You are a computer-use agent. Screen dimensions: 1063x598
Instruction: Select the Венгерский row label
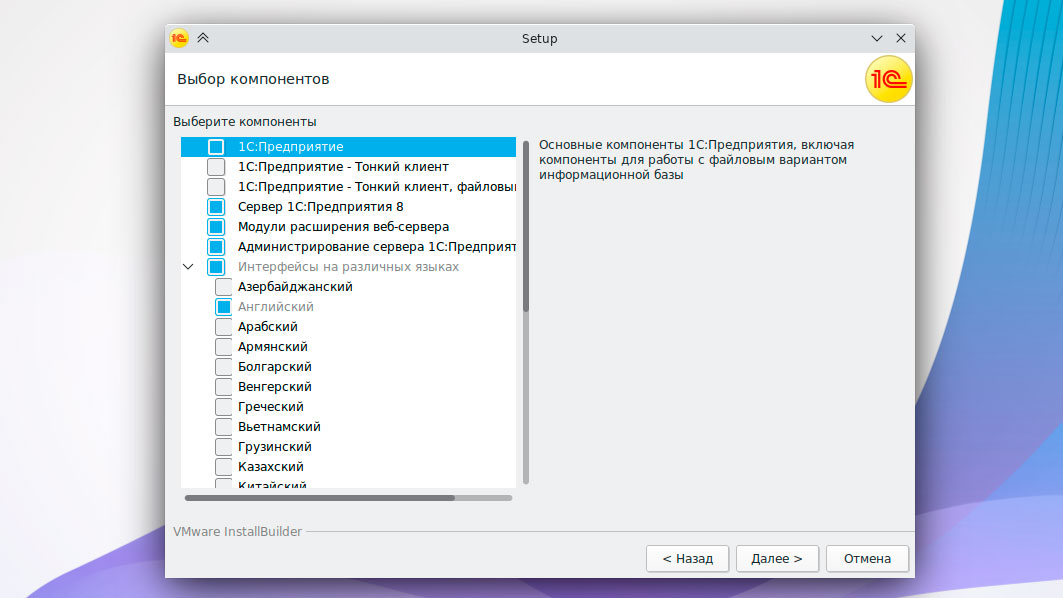(275, 386)
